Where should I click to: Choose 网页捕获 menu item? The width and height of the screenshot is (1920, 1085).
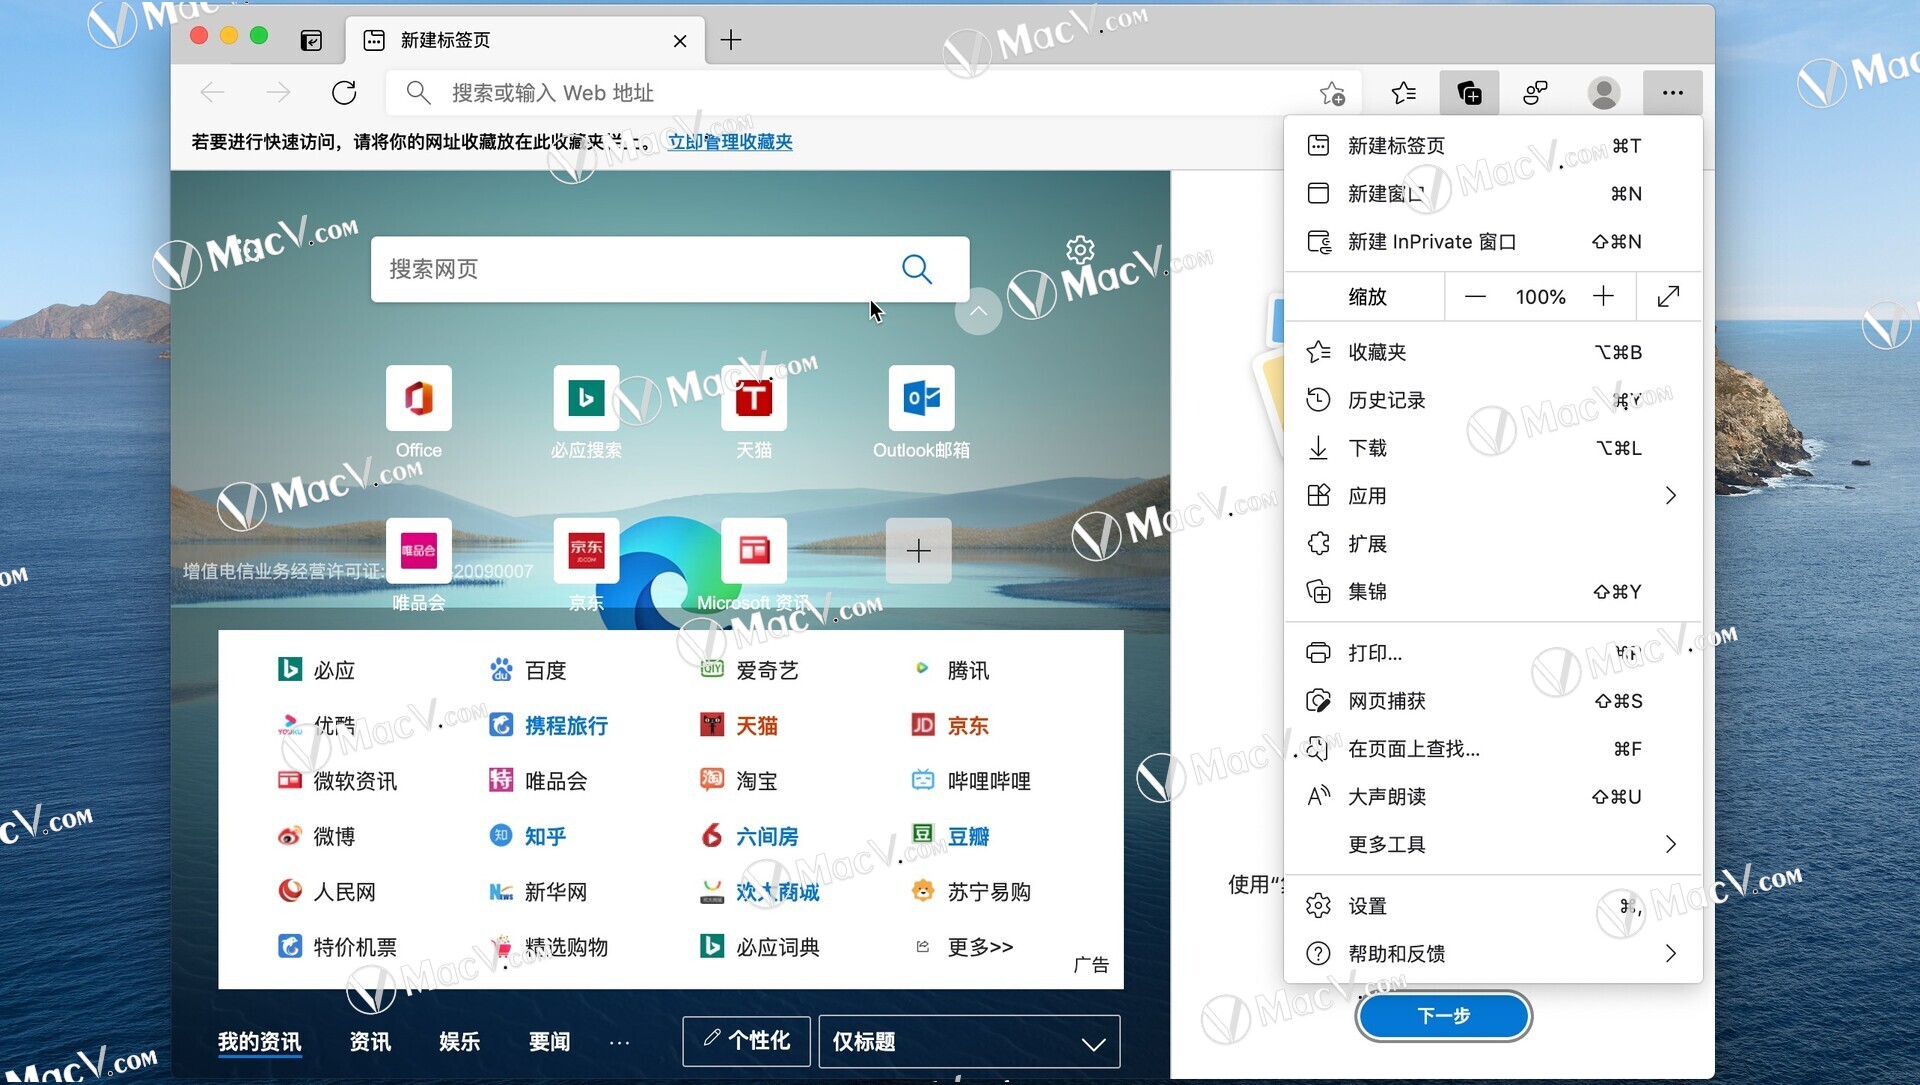click(1493, 701)
